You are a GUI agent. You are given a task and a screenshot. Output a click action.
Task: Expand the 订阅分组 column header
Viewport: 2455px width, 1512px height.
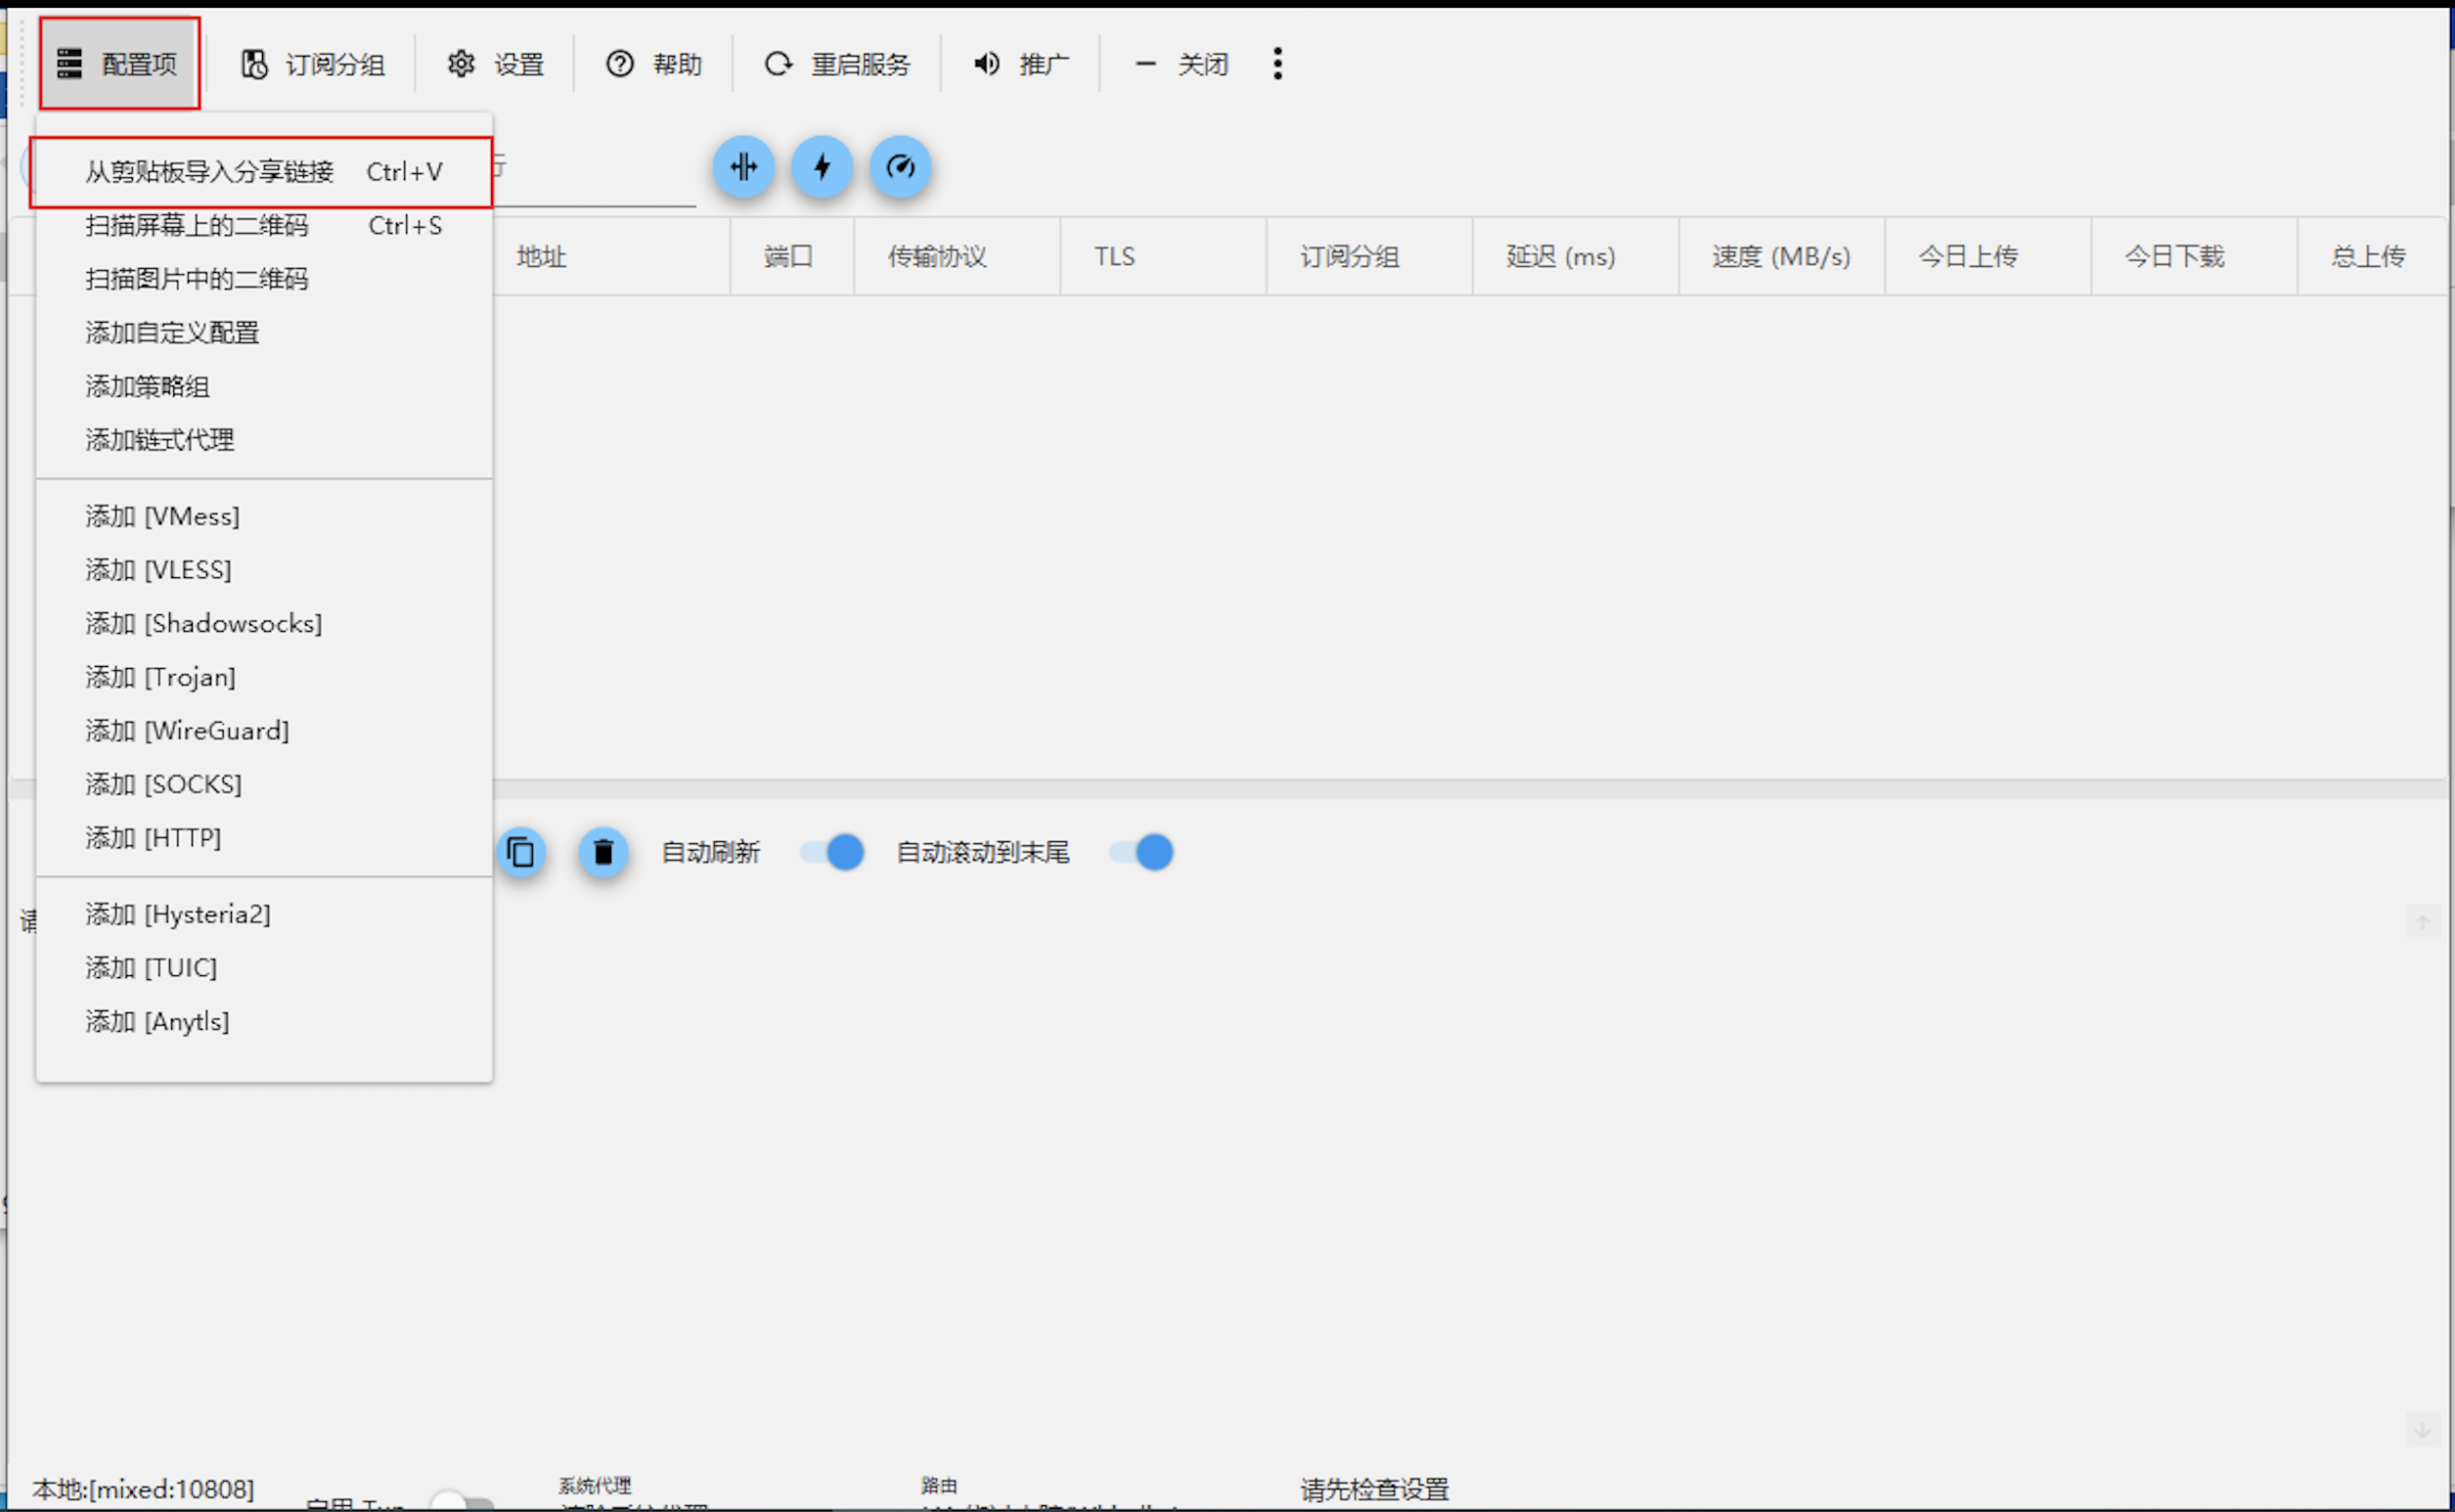pyautogui.click(x=1350, y=256)
